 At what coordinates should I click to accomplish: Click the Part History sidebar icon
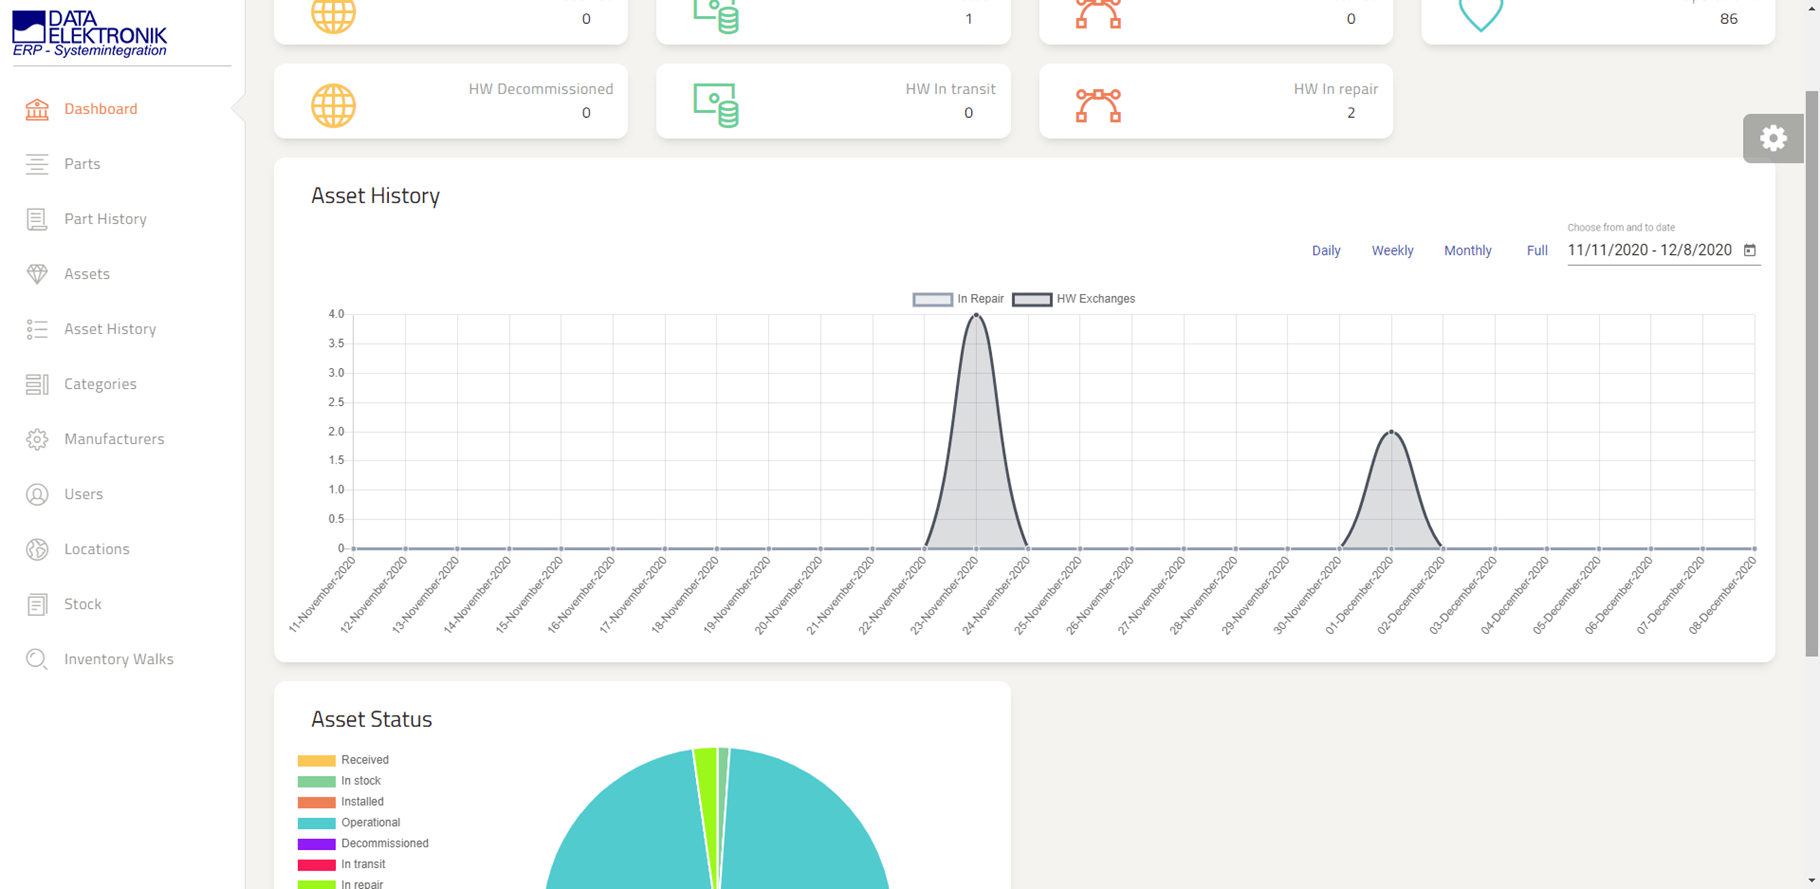click(37, 219)
